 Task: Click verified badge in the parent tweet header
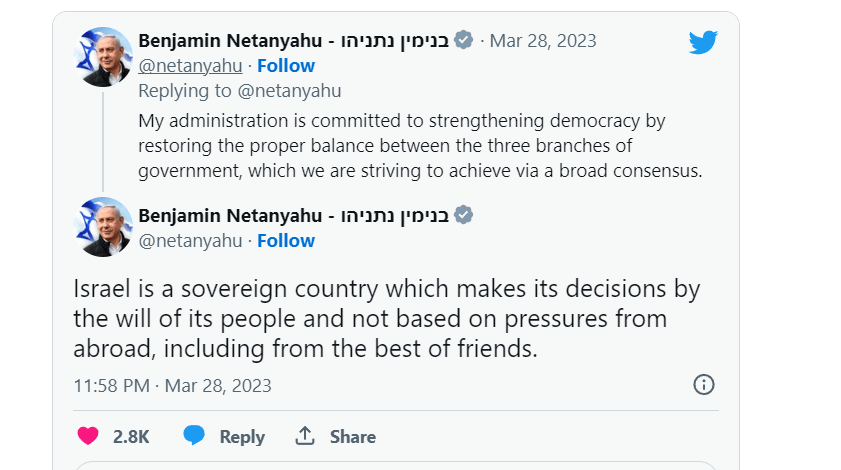coord(464,40)
